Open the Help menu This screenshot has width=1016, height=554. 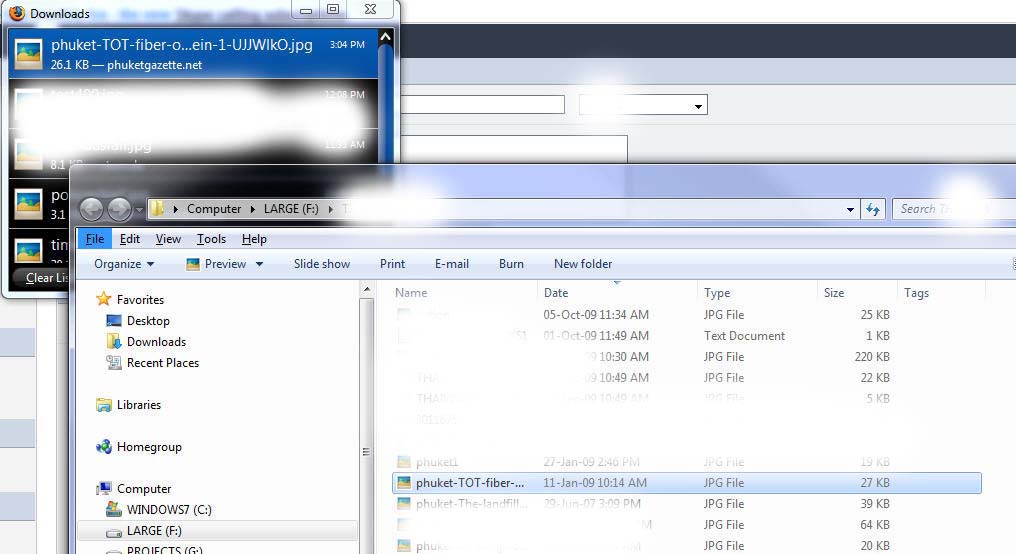254,239
